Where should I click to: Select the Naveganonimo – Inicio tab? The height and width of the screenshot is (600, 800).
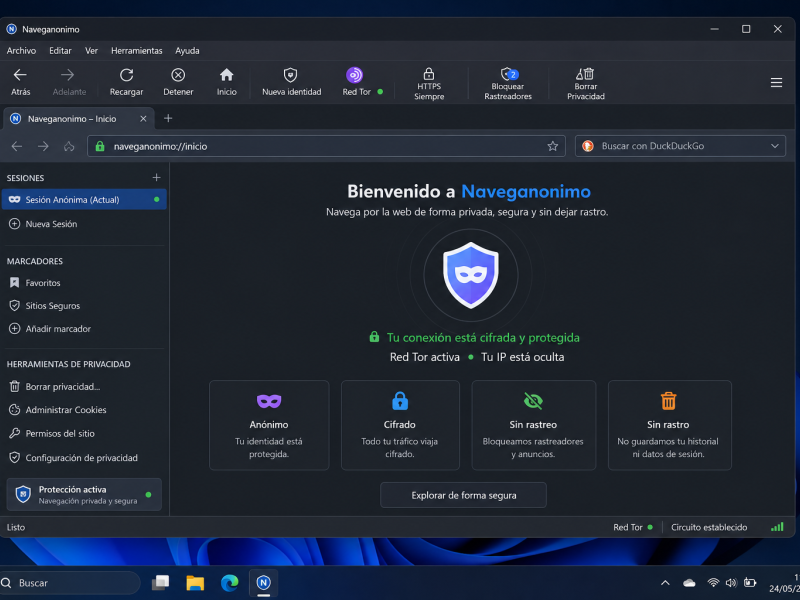[x=78, y=118]
